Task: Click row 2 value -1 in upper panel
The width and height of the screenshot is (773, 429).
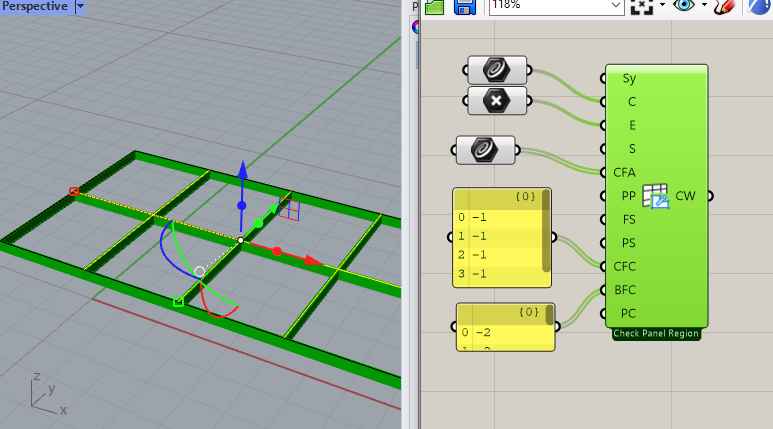Action: 479,255
